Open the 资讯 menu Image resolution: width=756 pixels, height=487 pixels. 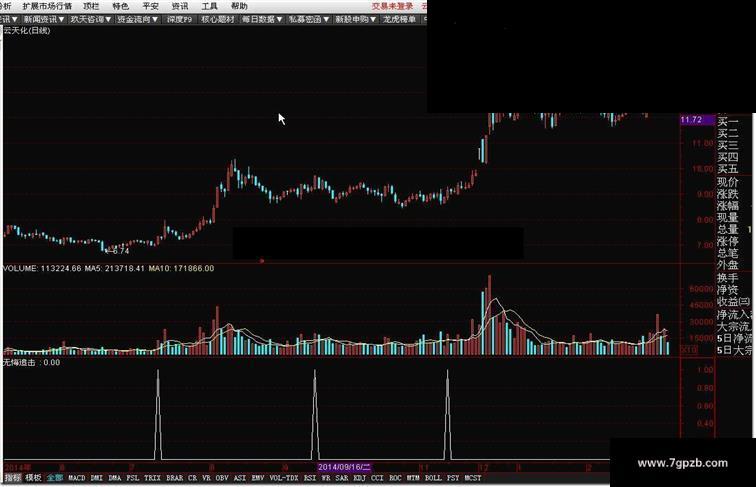pos(179,6)
